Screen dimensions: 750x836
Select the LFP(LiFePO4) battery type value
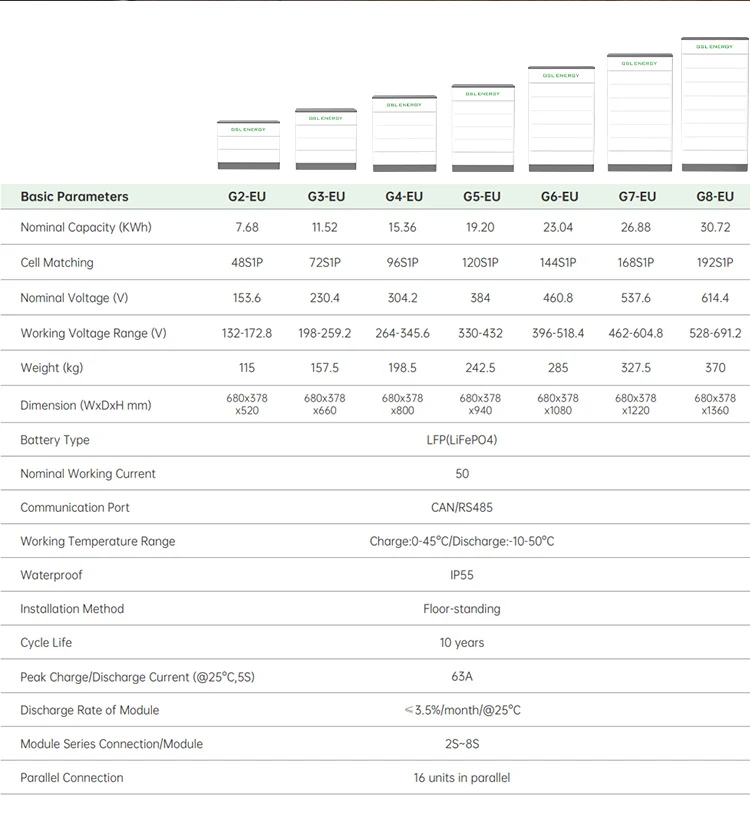point(461,440)
